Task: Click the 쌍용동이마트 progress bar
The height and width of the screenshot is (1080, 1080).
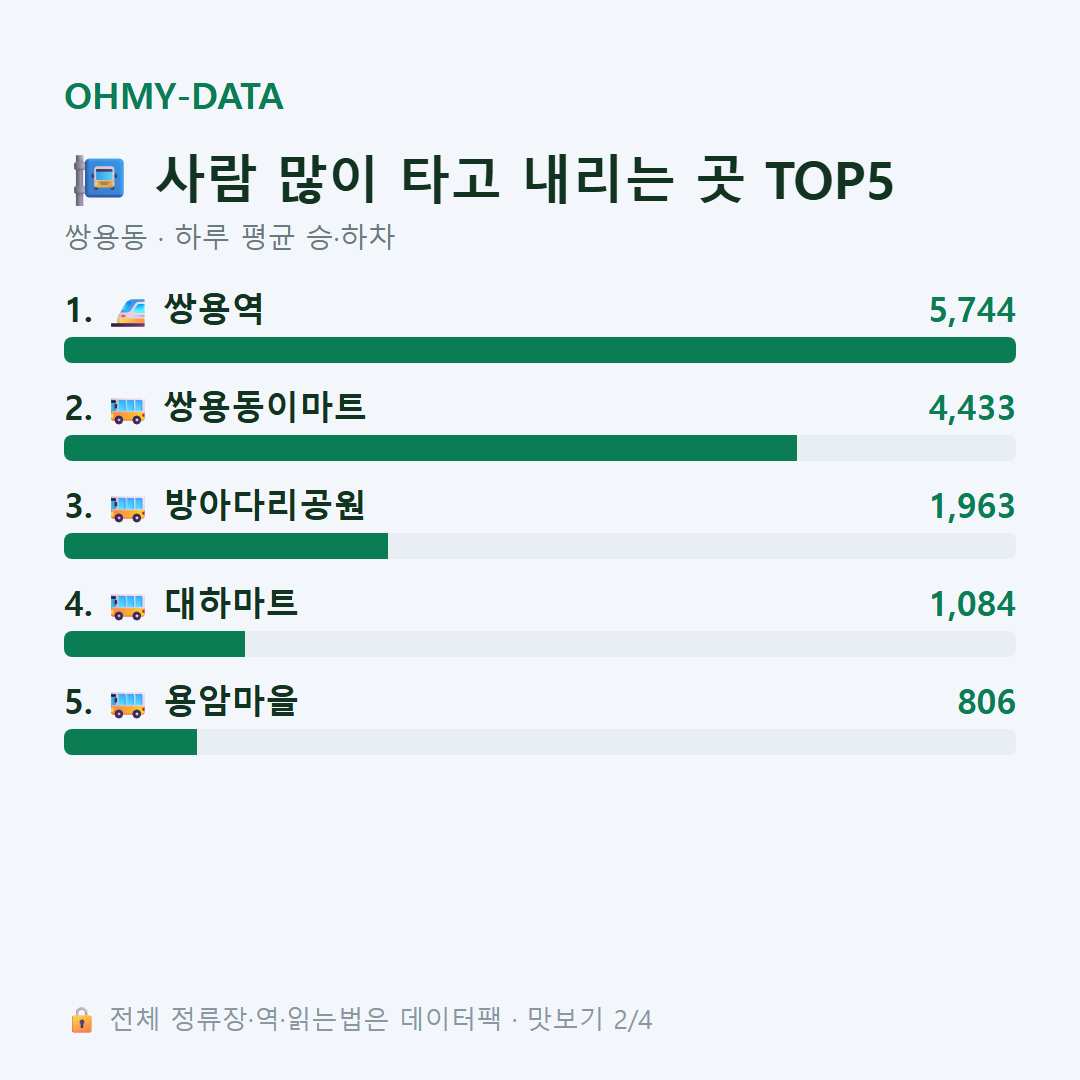Action: point(540,448)
